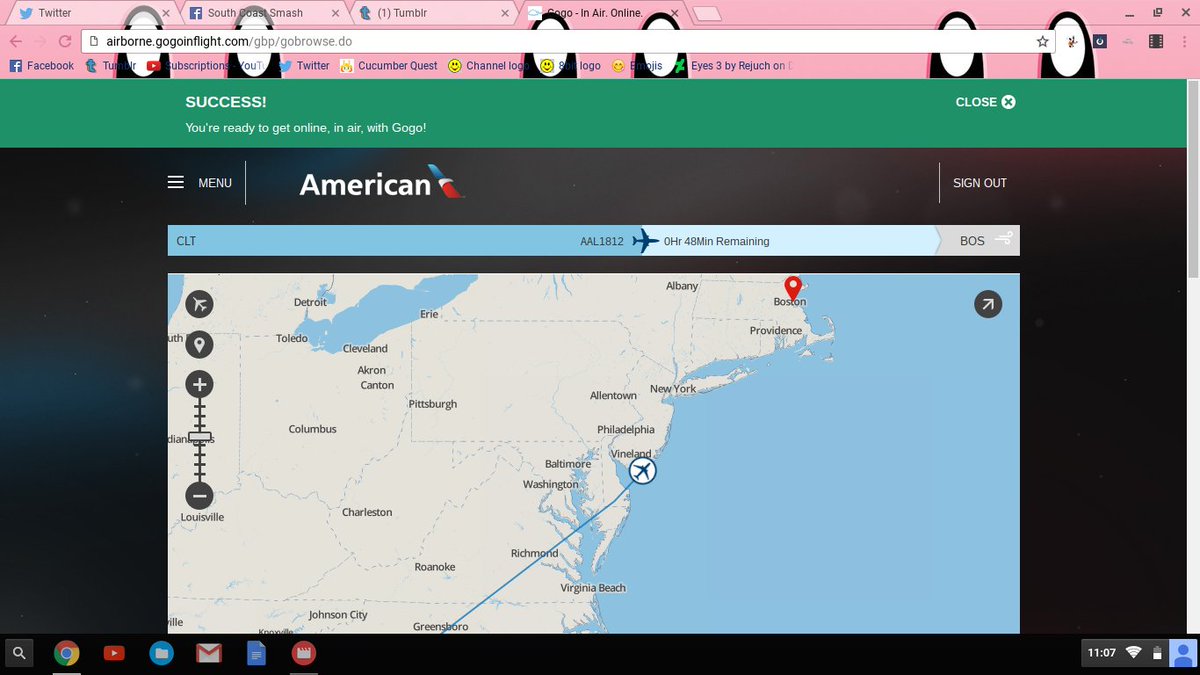Open the YouTube Subscriptions bookmark

point(208,65)
